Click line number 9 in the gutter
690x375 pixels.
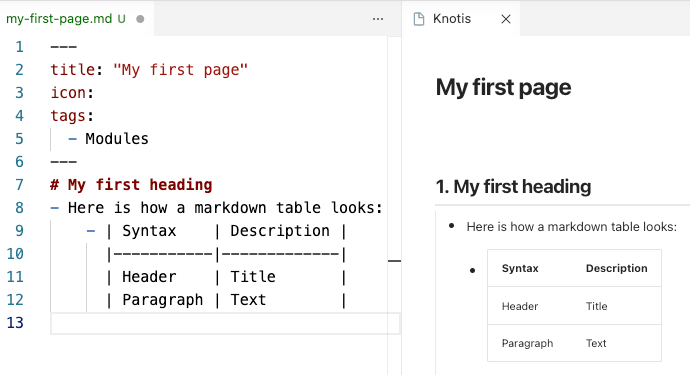[x=19, y=231]
